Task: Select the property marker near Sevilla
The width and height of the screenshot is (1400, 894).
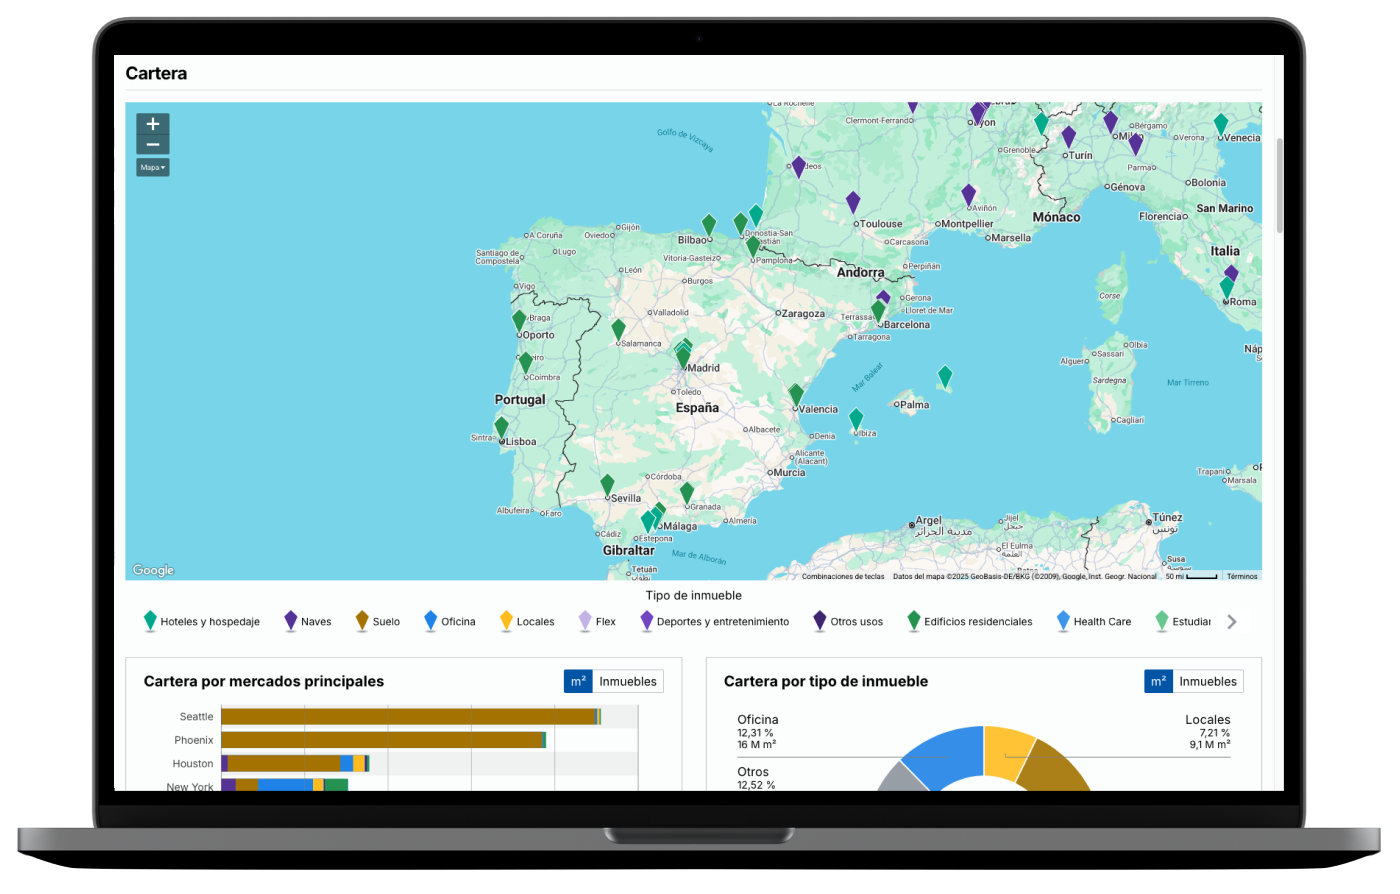Action: (607, 485)
